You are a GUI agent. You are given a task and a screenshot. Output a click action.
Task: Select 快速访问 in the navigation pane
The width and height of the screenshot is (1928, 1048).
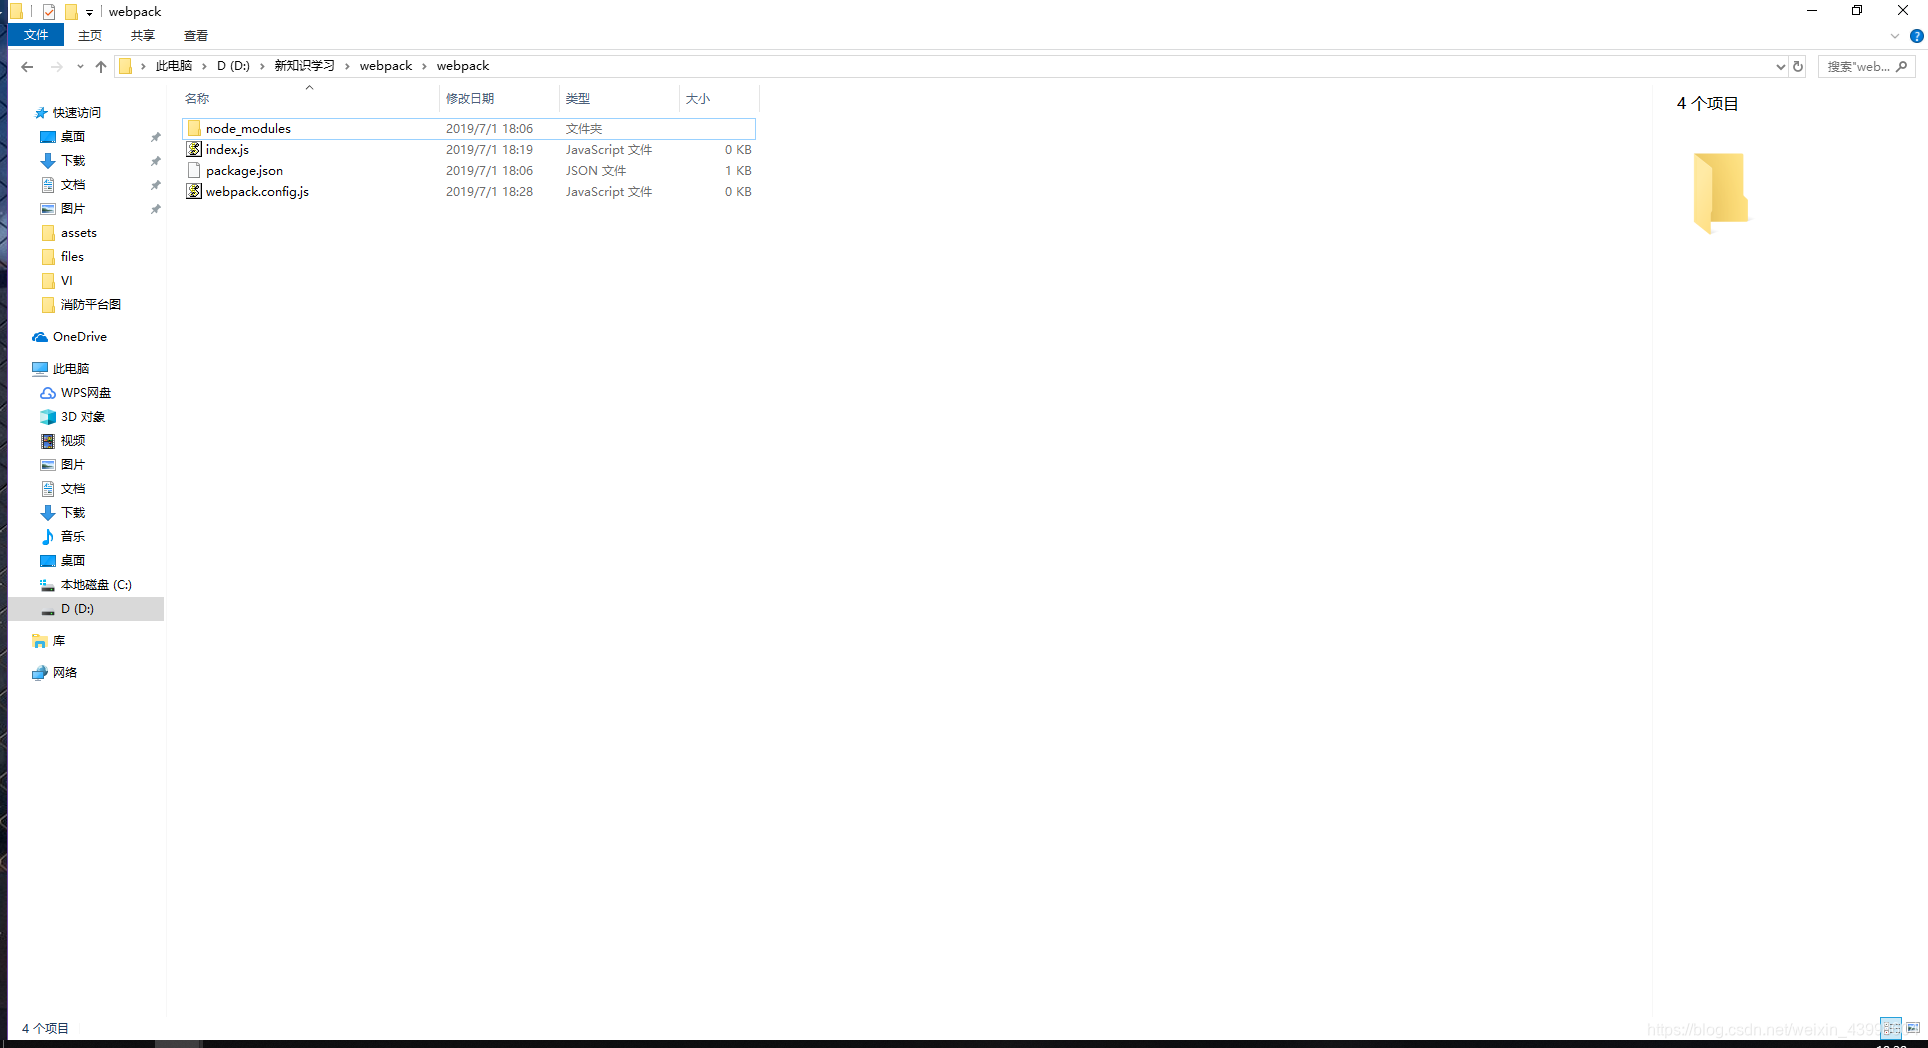coord(77,113)
